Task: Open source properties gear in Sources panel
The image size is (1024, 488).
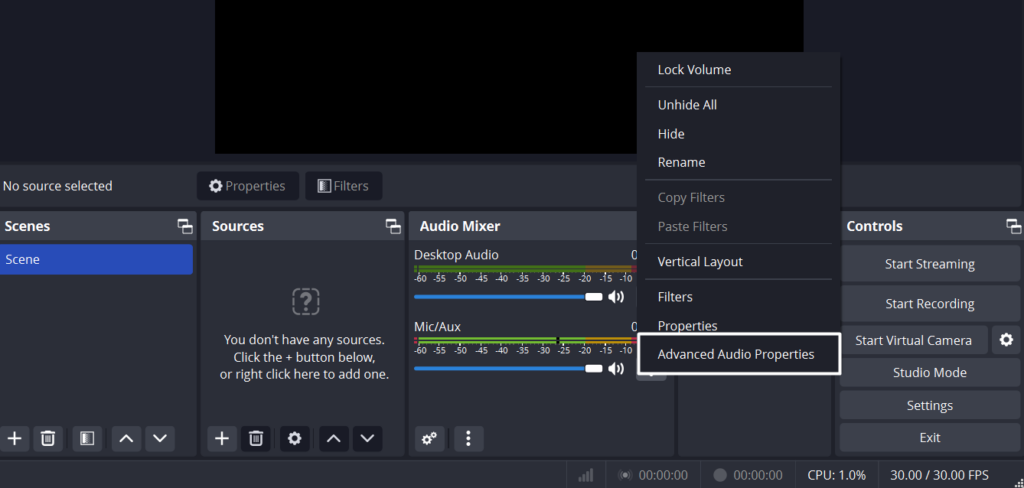Action: 294,438
